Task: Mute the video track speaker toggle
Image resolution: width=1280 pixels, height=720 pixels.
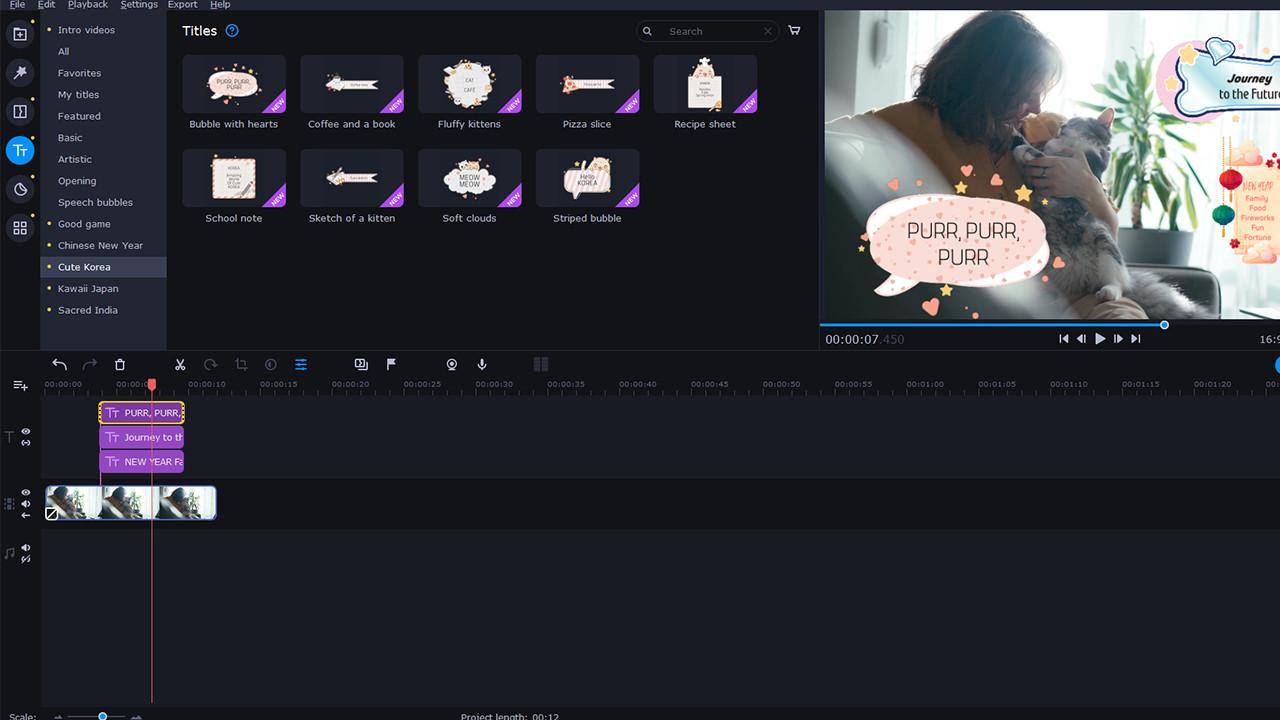Action: (25, 503)
